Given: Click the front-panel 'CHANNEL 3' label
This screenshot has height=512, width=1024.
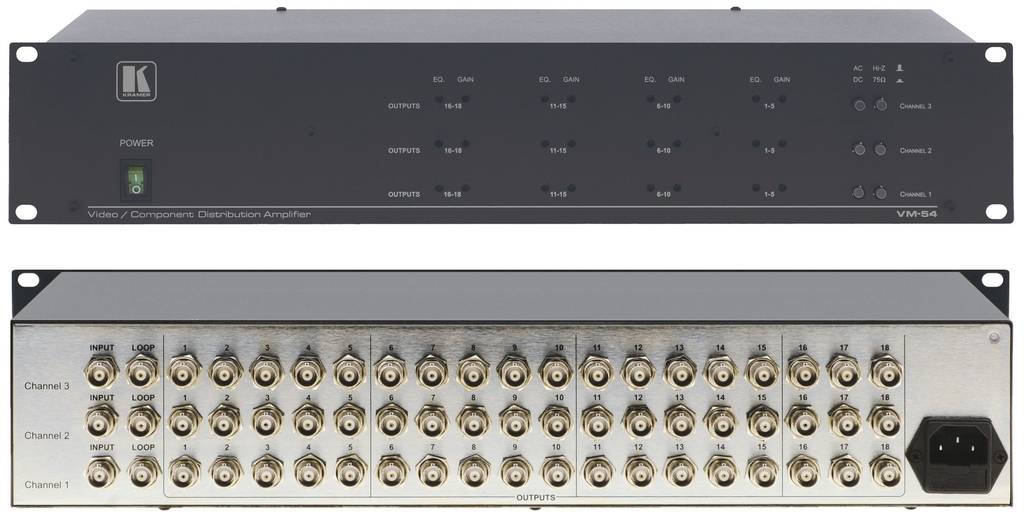Looking at the screenshot, I should [x=915, y=106].
